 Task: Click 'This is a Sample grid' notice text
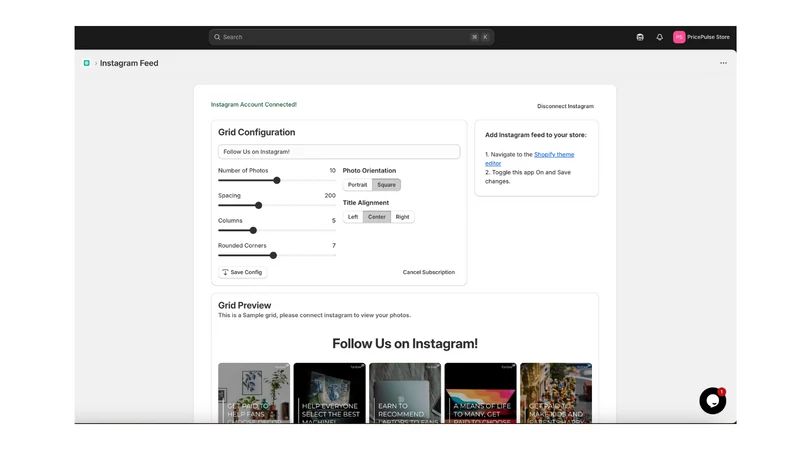coord(314,315)
